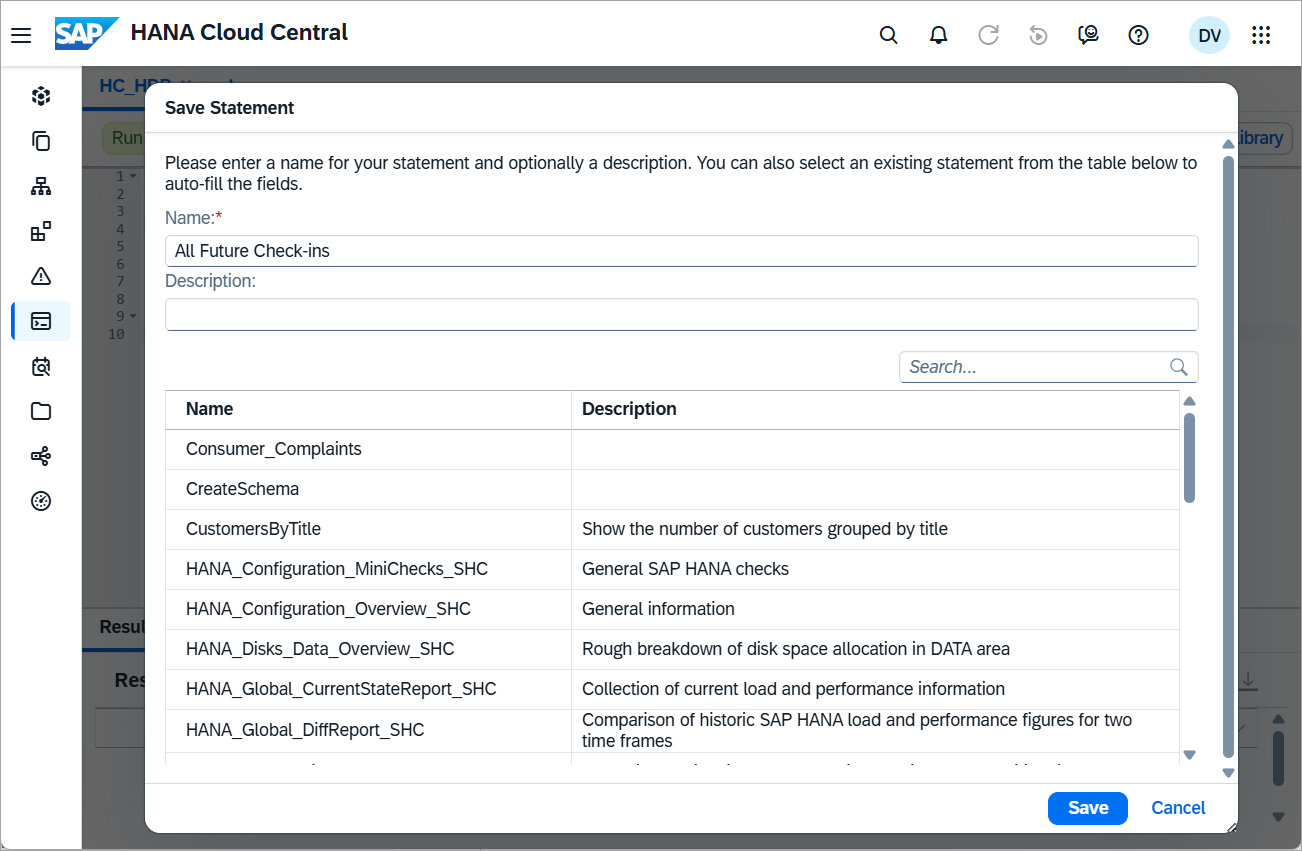This screenshot has height=851, width=1302.
Task: Click 'Show the number of customers' description
Action: coord(765,529)
